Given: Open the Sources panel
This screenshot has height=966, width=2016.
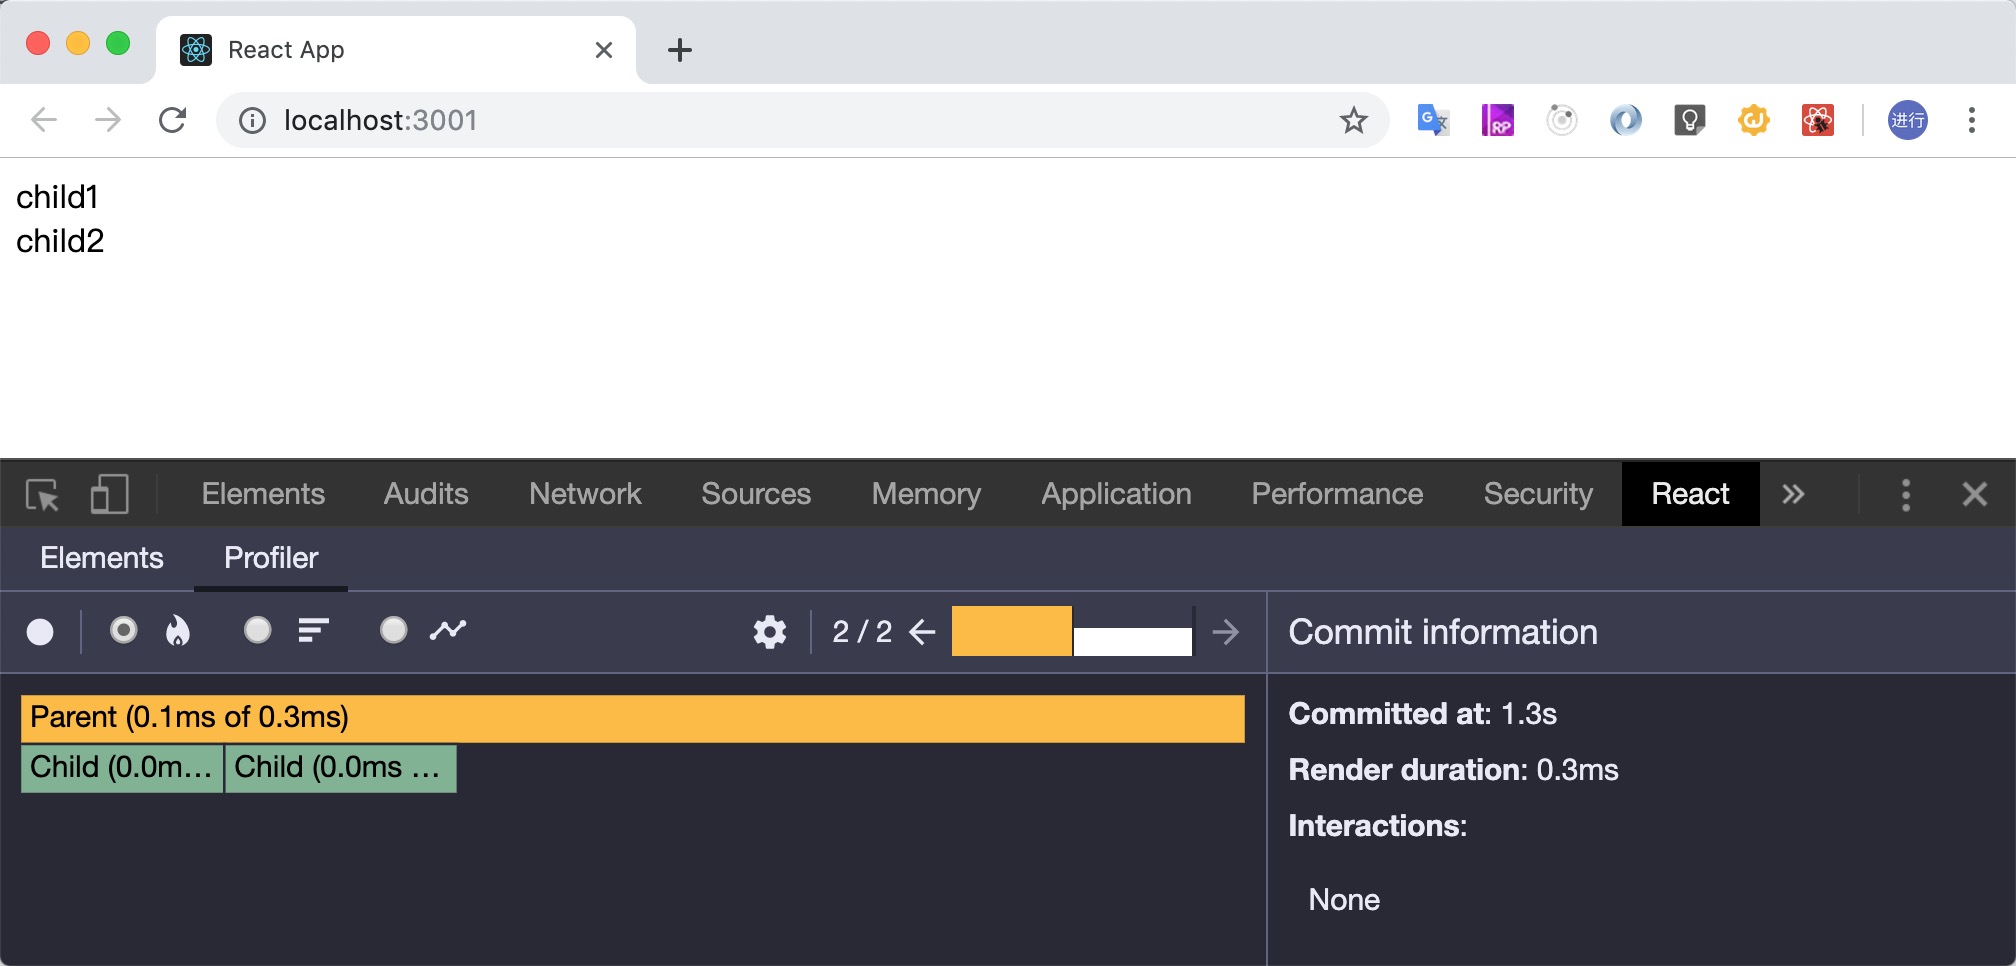Looking at the screenshot, I should pos(756,494).
